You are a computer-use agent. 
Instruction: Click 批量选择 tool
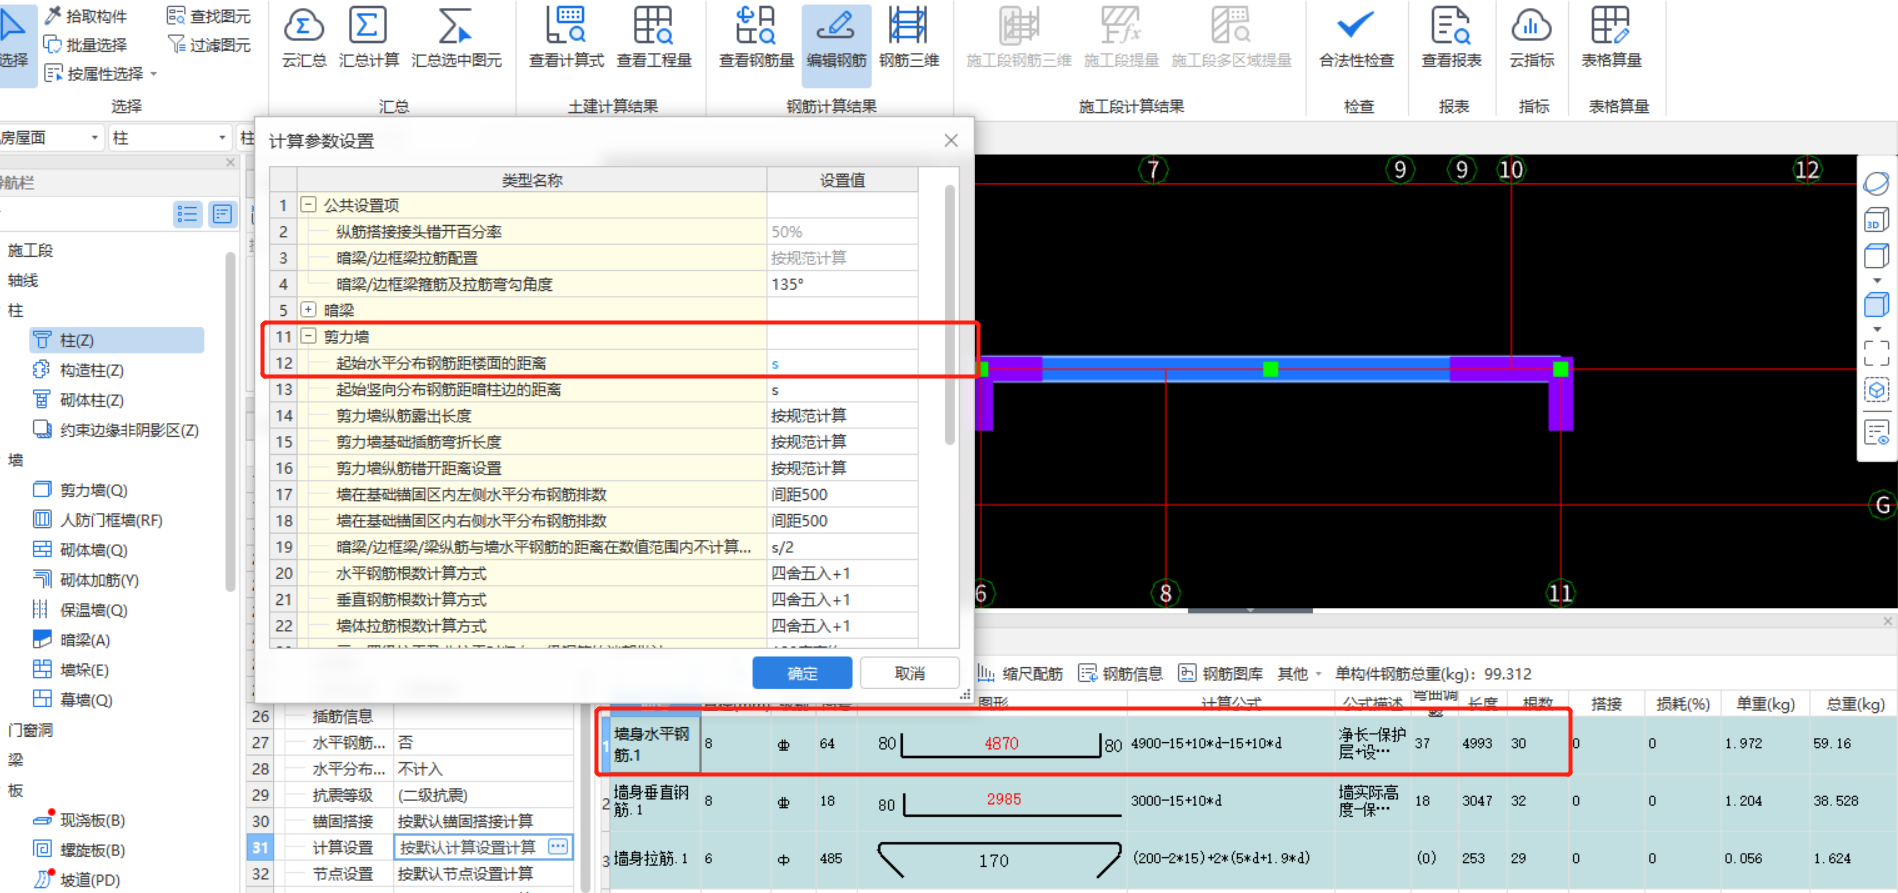[86, 44]
